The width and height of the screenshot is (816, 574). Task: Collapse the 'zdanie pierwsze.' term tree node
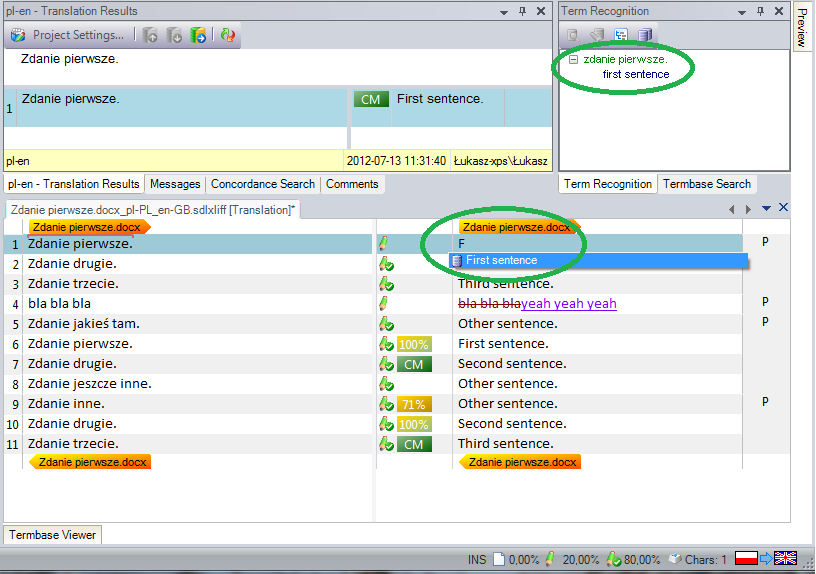pos(573,60)
